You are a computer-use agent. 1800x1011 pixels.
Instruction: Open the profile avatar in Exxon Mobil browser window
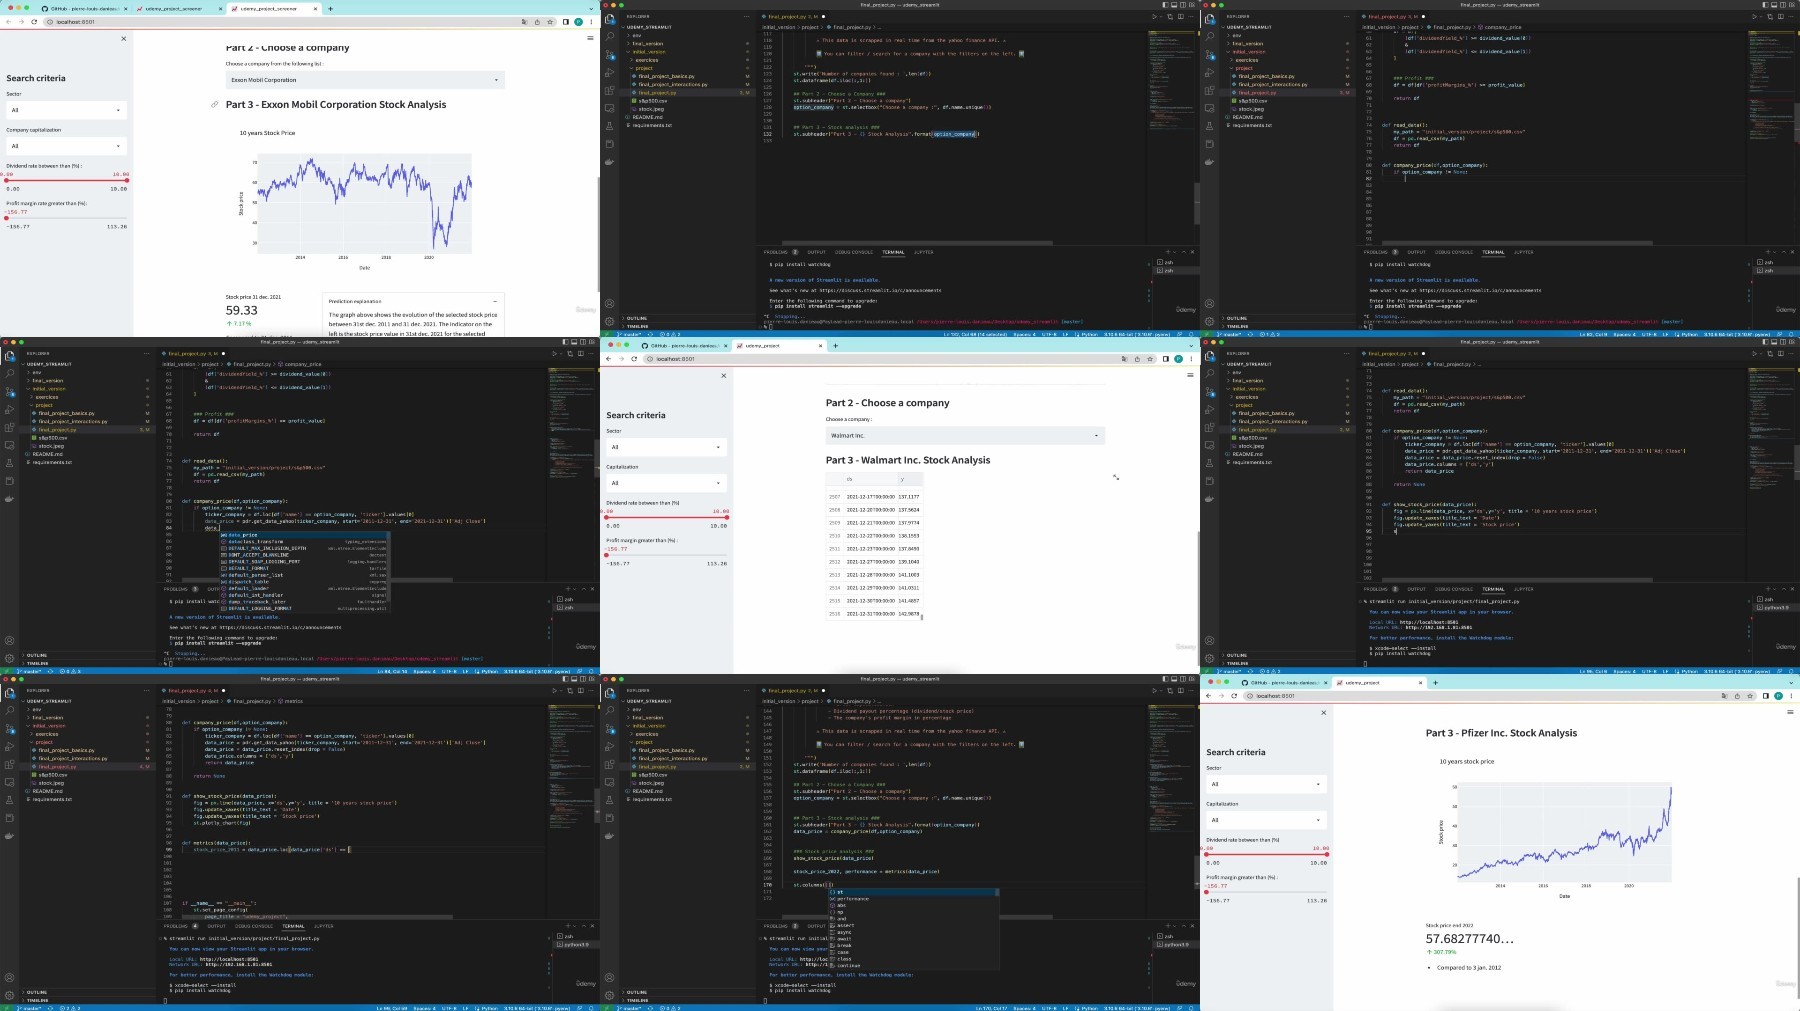(578, 21)
